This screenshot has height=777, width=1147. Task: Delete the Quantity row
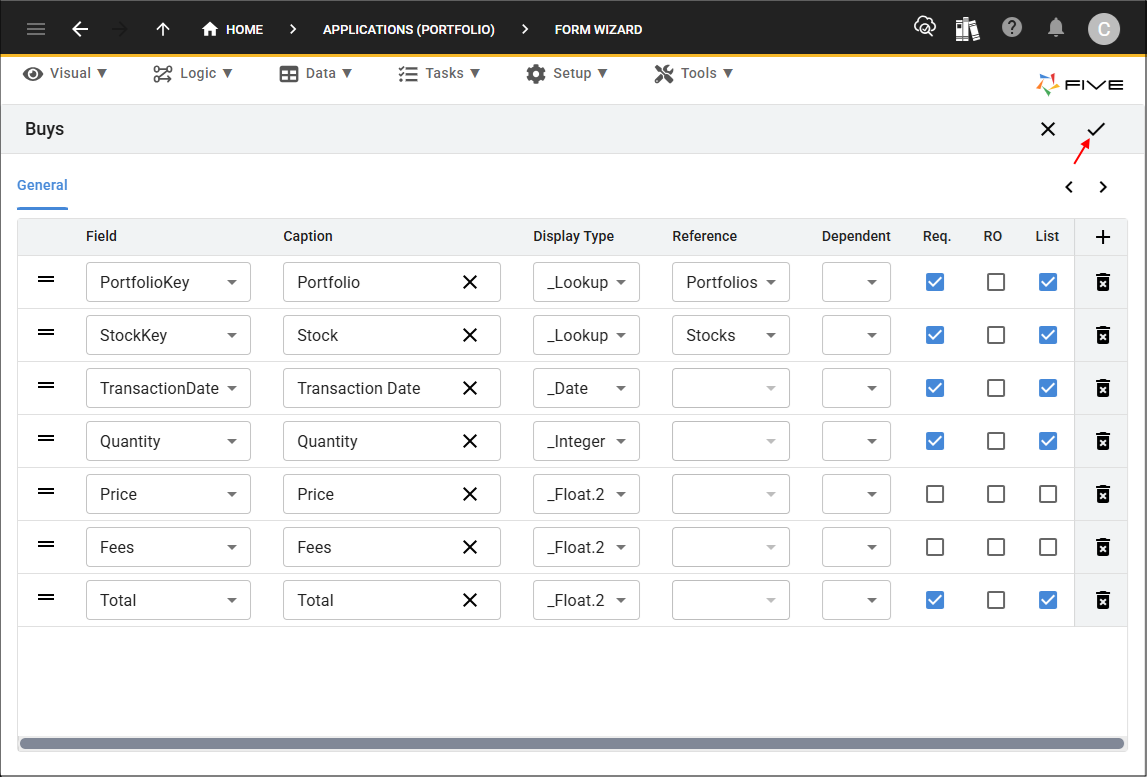[x=1103, y=441]
